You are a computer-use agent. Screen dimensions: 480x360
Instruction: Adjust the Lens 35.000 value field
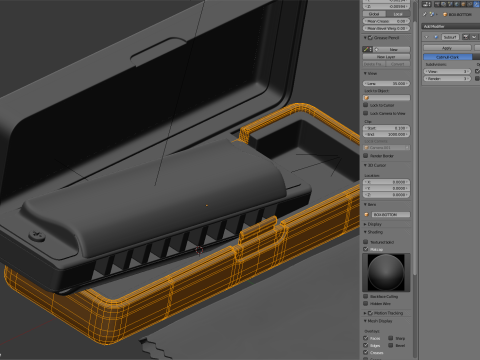click(386, 83)
